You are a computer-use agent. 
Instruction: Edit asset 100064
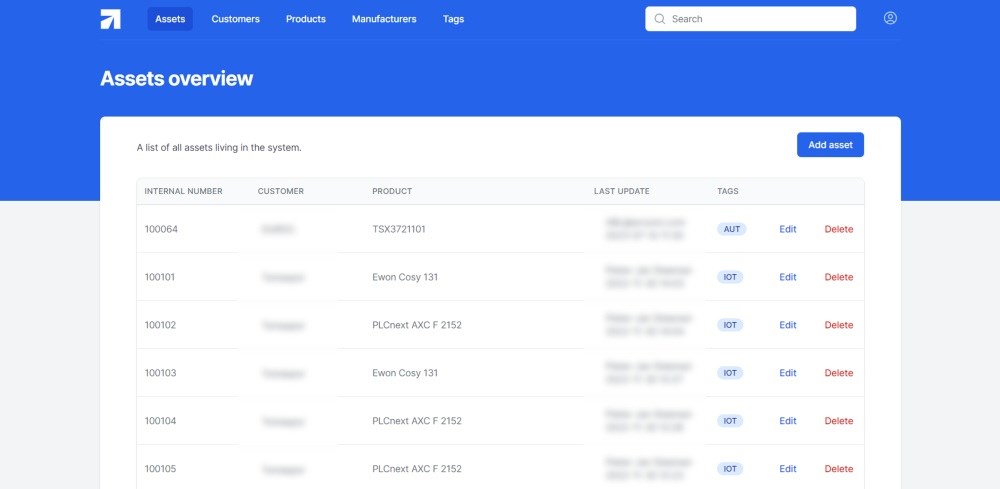pyautogui.click(x=788, y=229)
